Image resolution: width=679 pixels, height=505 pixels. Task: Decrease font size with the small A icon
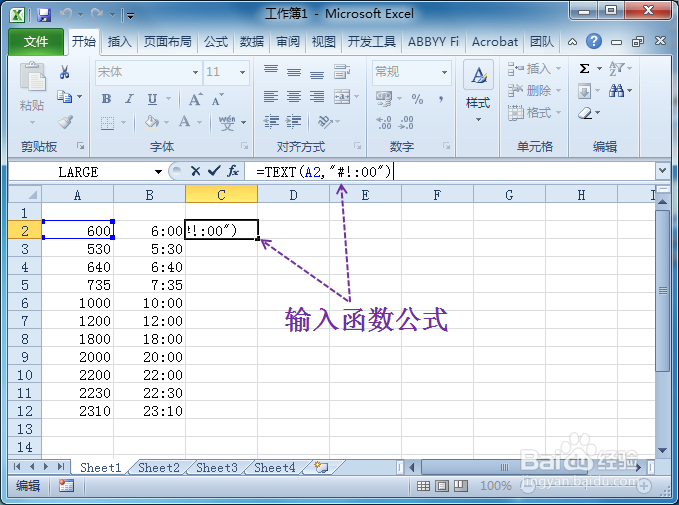tap(217, 99)
